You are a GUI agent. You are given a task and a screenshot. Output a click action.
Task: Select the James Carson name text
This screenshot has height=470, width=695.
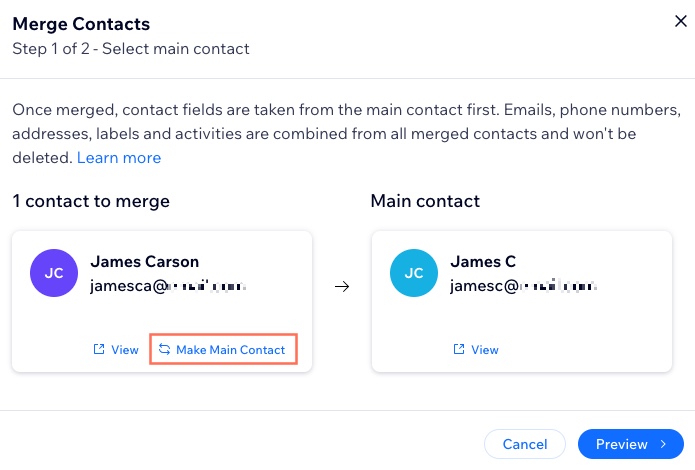[144, 262]
